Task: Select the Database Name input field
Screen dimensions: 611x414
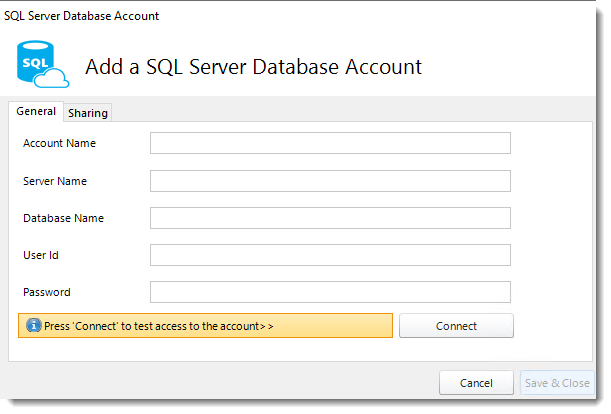Action: coord(330,218)
